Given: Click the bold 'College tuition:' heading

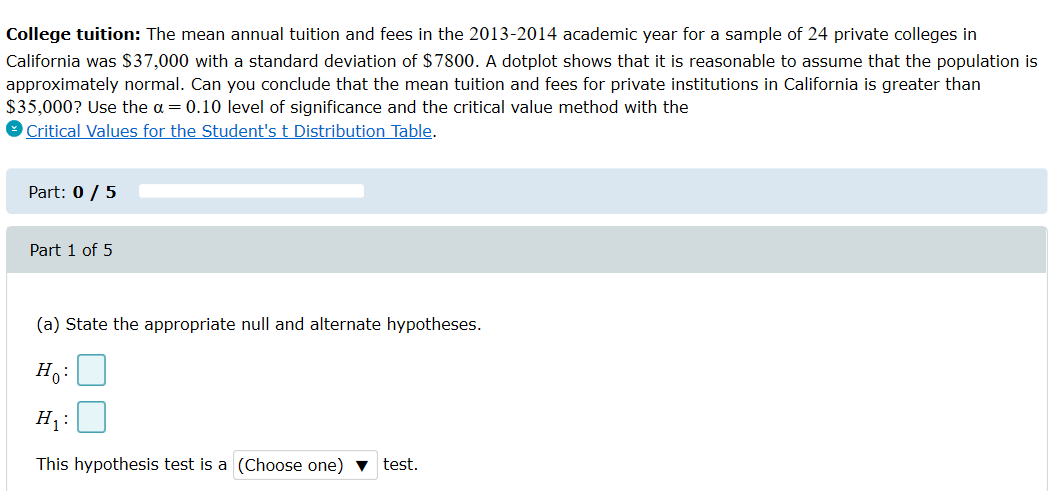Looking at the screenshot, I should pyautogui.click(x=74, y=35).
